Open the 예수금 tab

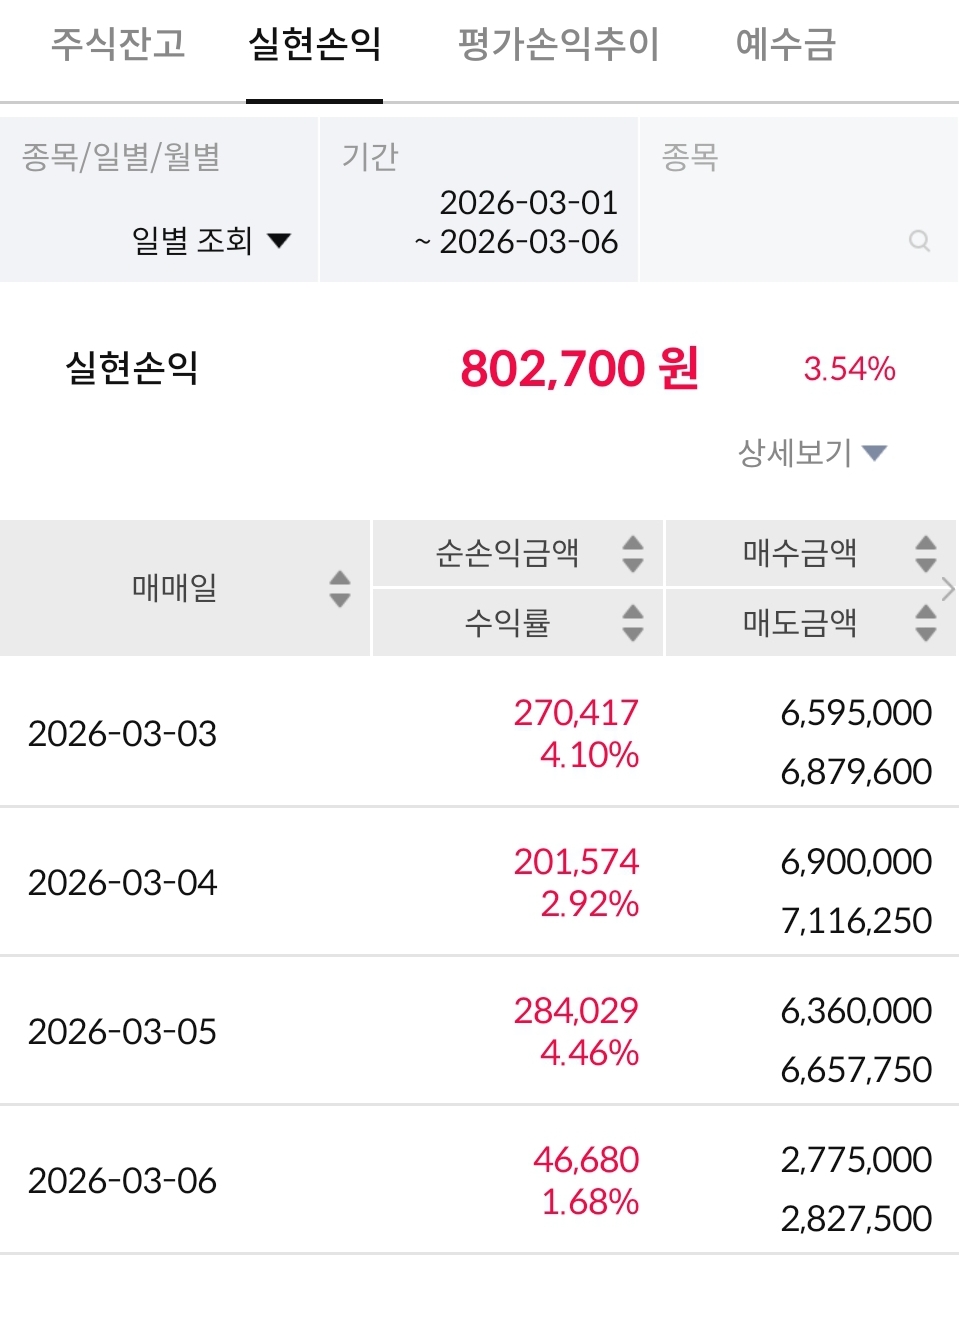(785, 44)
